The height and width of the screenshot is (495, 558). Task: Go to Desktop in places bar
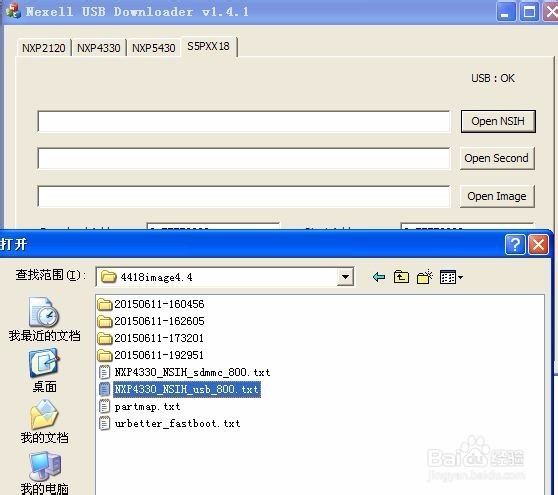coord(44,370)
